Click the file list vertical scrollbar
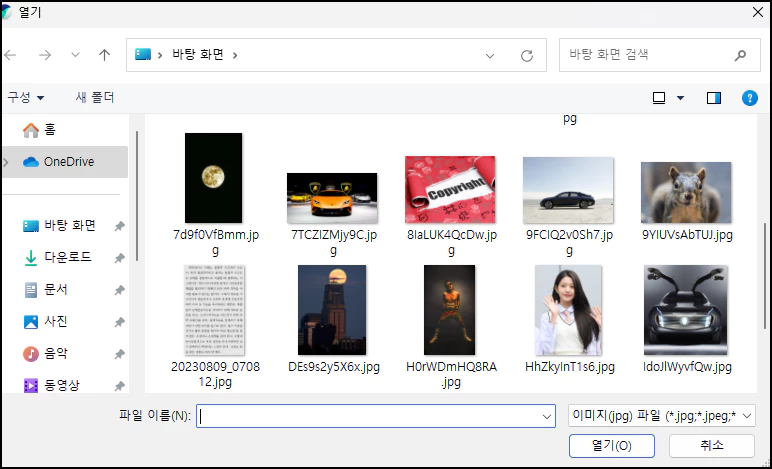This screenshot has width=772, height=469. coord(765,276)
